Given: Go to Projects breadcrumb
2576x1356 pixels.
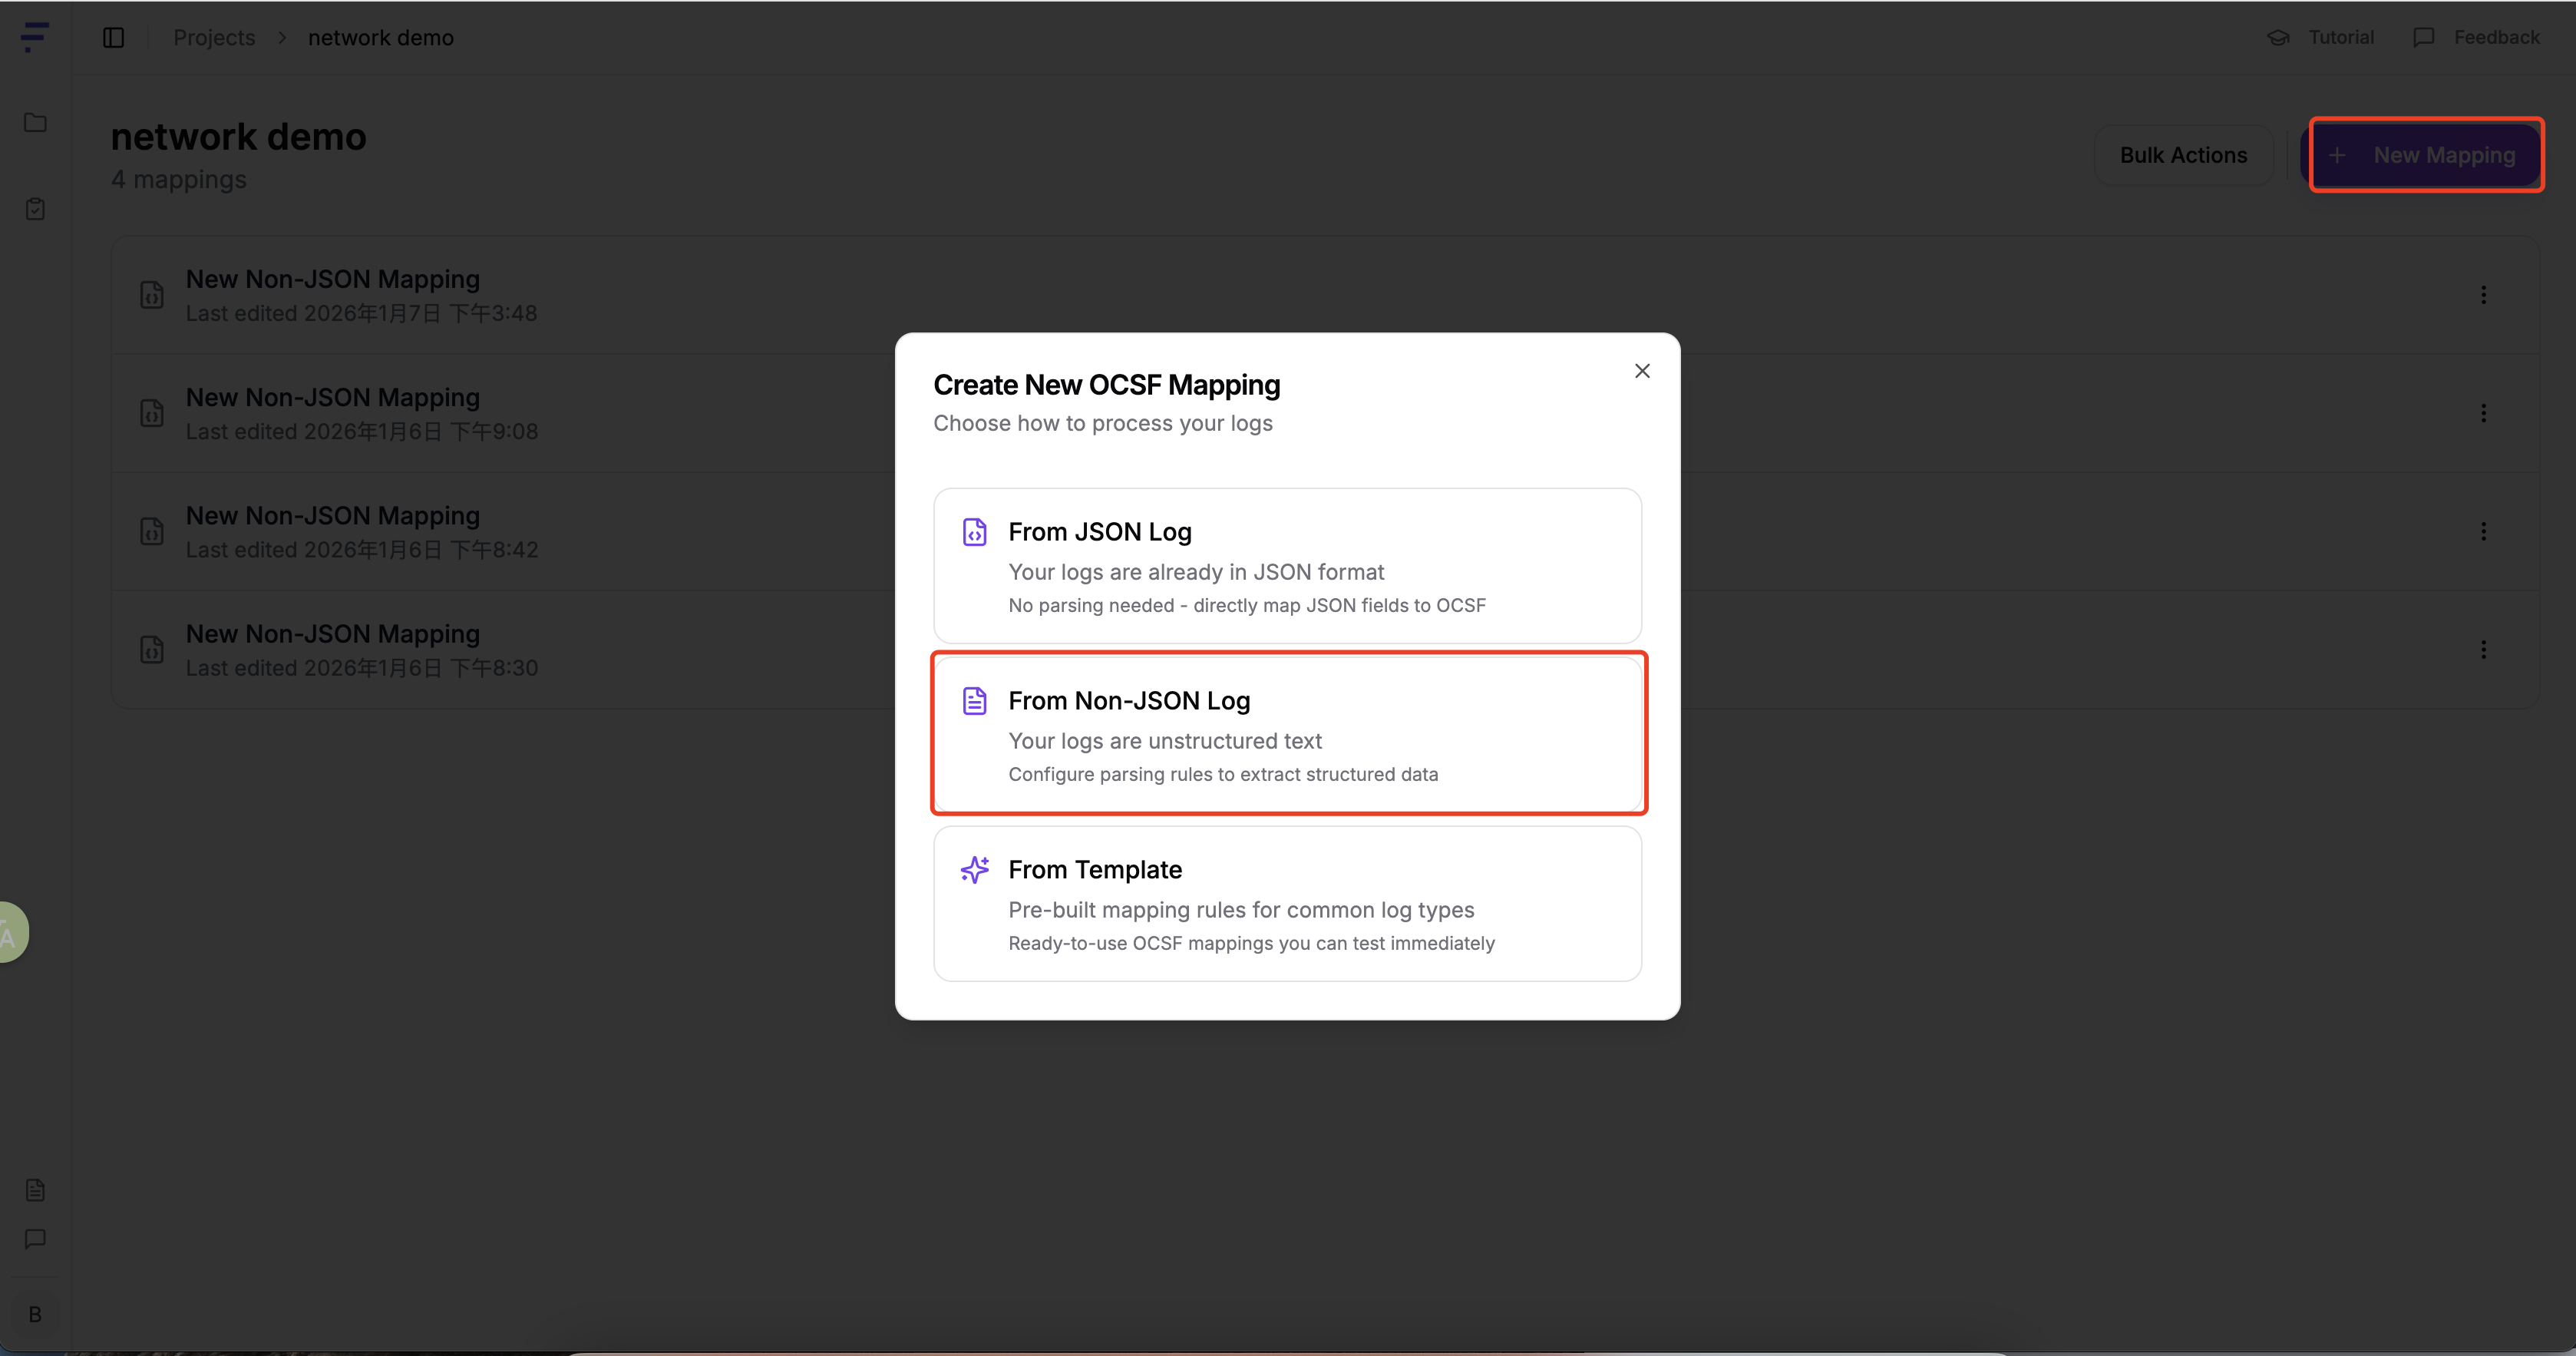Looking at the screenshot, I should (x=214, y=37).
